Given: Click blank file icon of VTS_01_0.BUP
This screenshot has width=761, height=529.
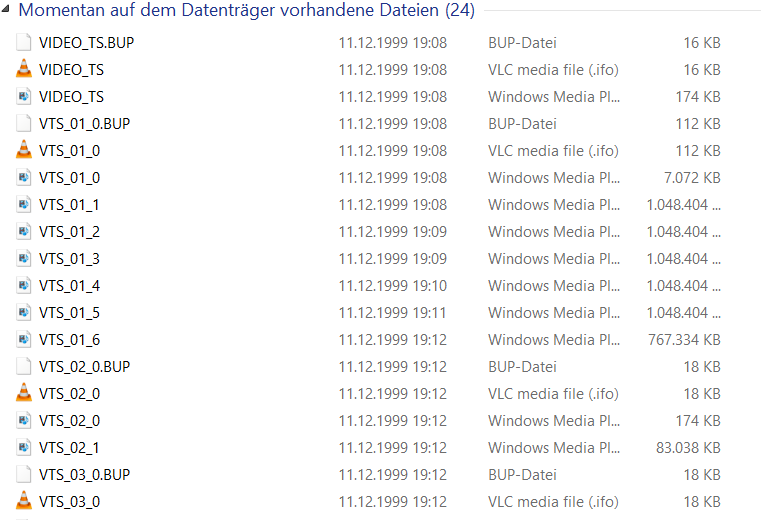Looking at the screenshot, I should pos(23,123).
